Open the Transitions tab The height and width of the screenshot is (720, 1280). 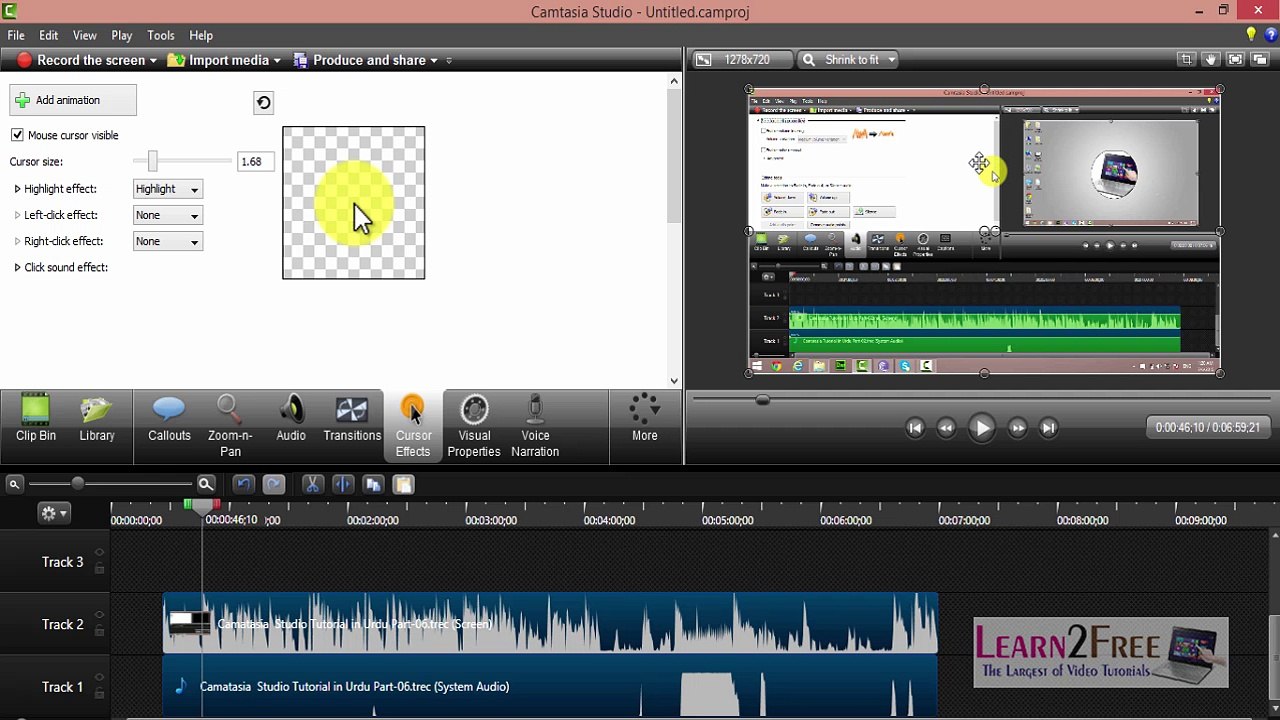tap(352, 420)
